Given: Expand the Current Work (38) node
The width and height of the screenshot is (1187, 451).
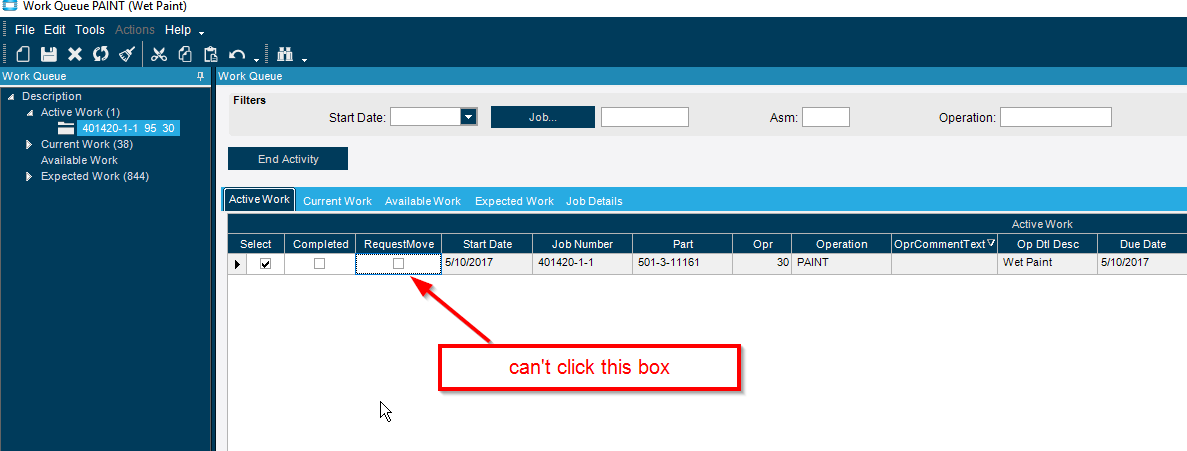Looking at the screenshot, I should point(30,144).
